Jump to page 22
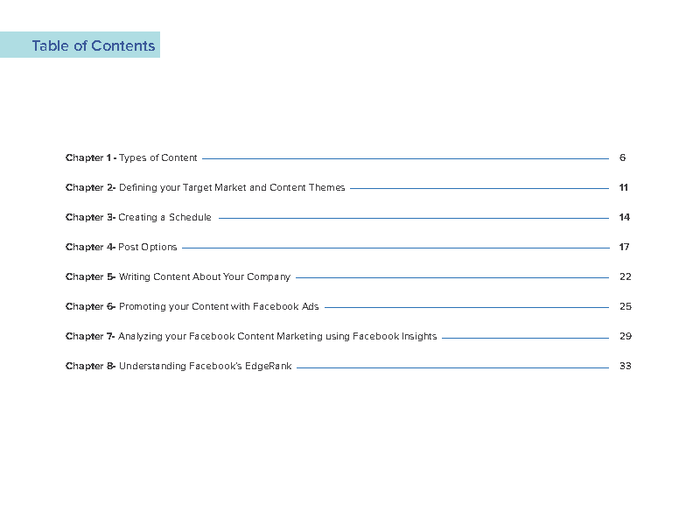Image resolution: width=700 pixels, height=525 pixels. [x=625, y=277]
